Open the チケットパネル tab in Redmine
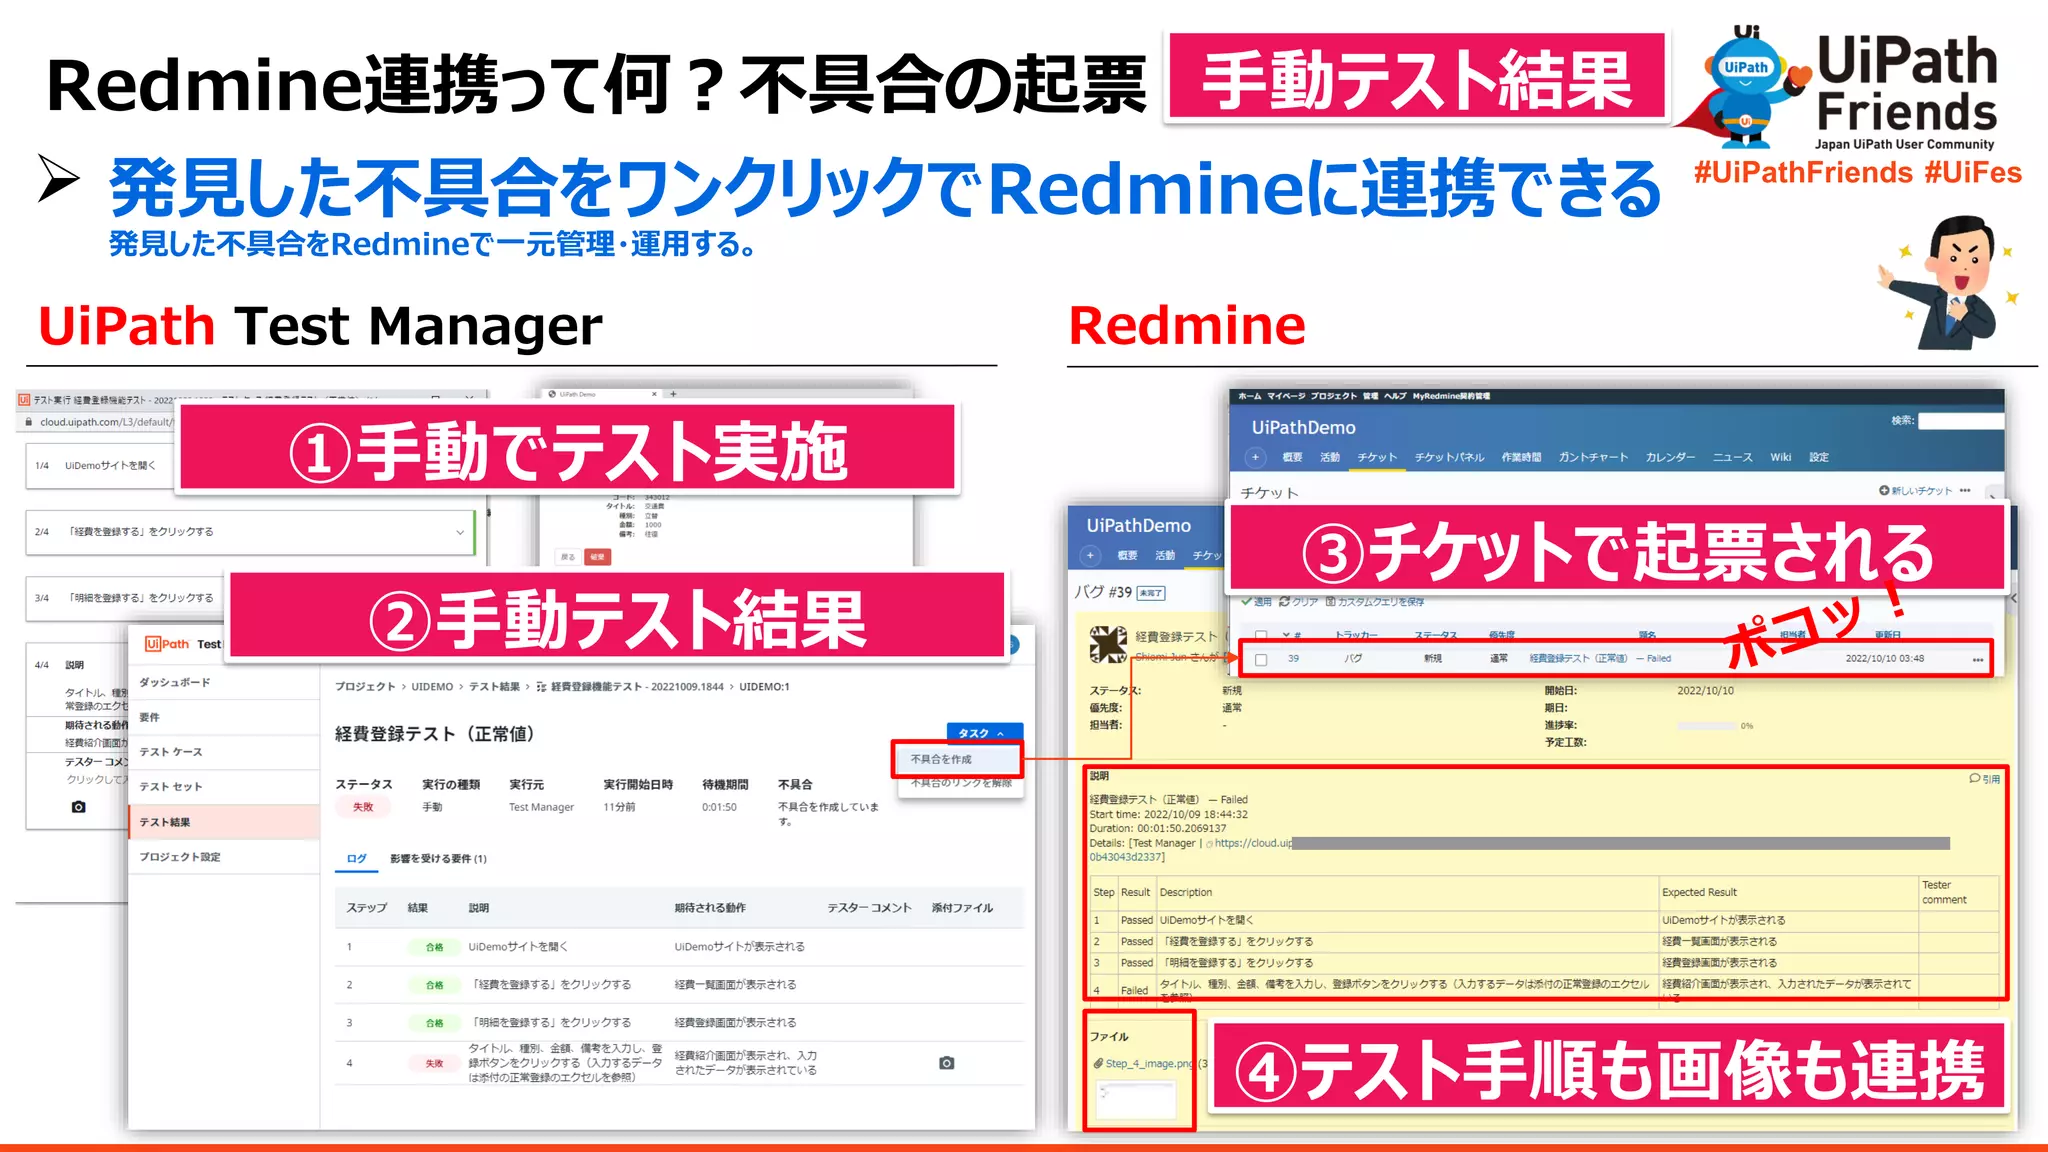The height and width of the screenshot is (1152, 2048). (1449, 457)
